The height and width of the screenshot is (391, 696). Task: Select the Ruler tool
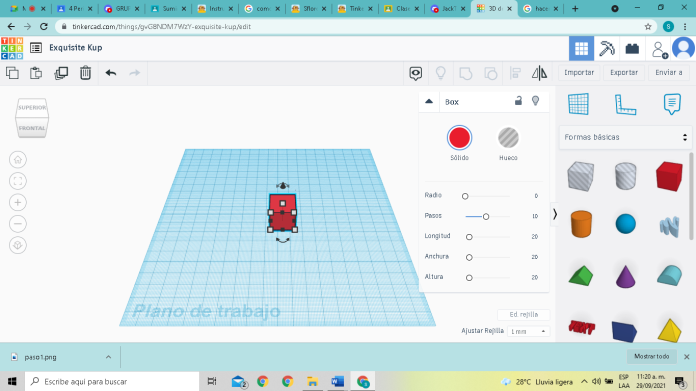coord(625,105)
